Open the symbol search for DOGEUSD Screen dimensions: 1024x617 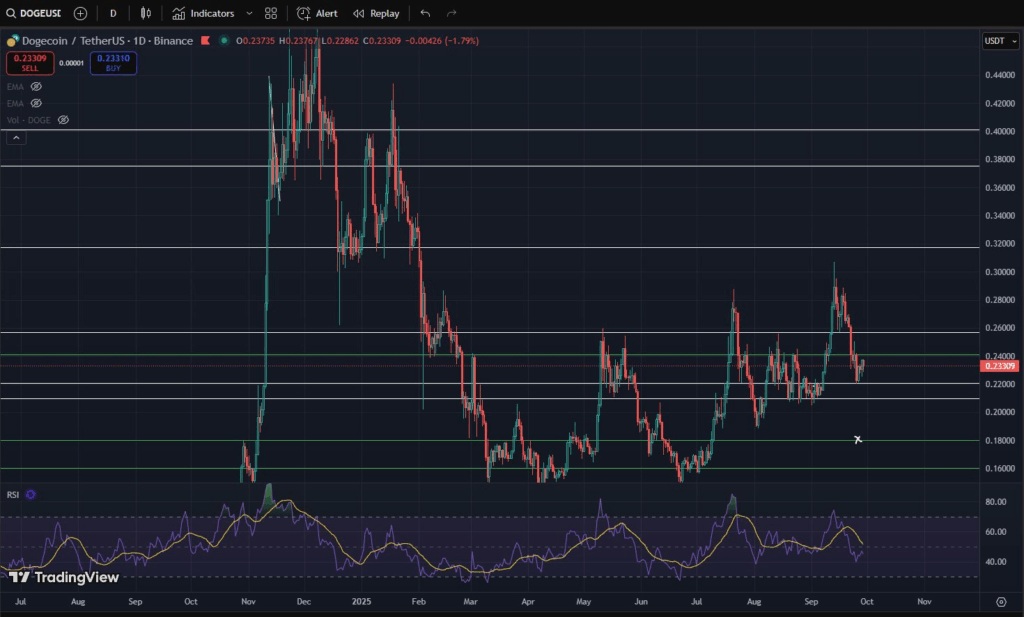(38, 13)
